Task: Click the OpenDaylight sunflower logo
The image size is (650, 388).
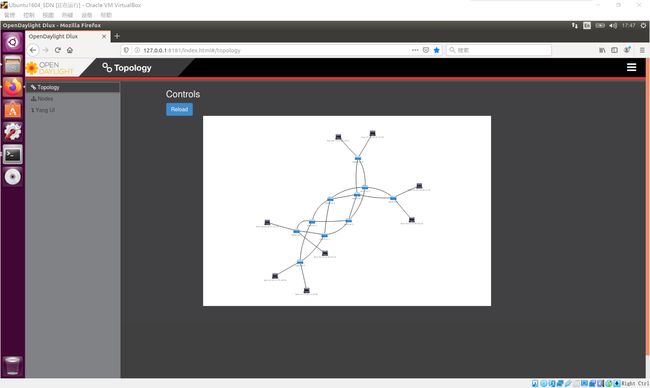Action: click(x=32, y=68)
